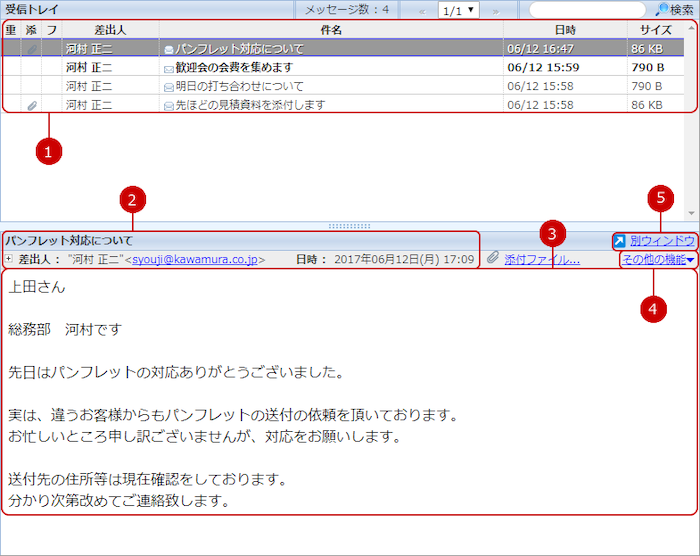Sort messages by 件名 column header
This screenshot has width=700, height=556.
[x=331, y=30]
